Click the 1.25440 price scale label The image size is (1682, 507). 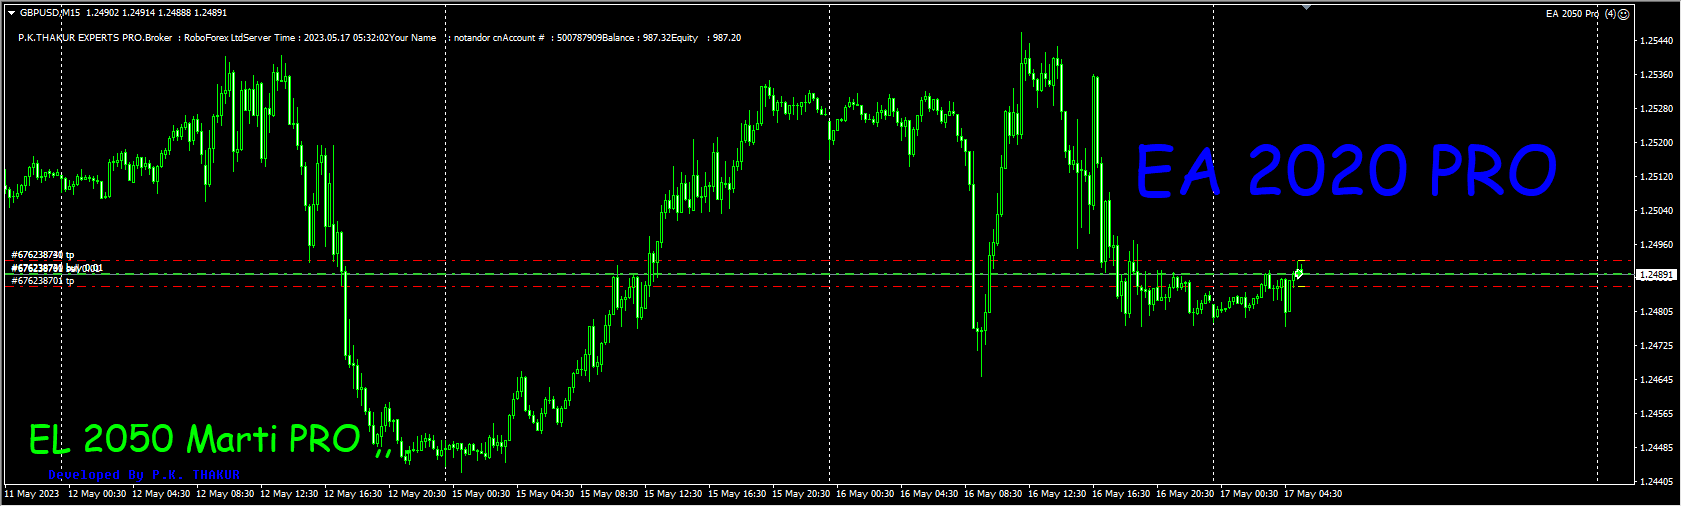pyautogui.click(x=1657, y=41)
